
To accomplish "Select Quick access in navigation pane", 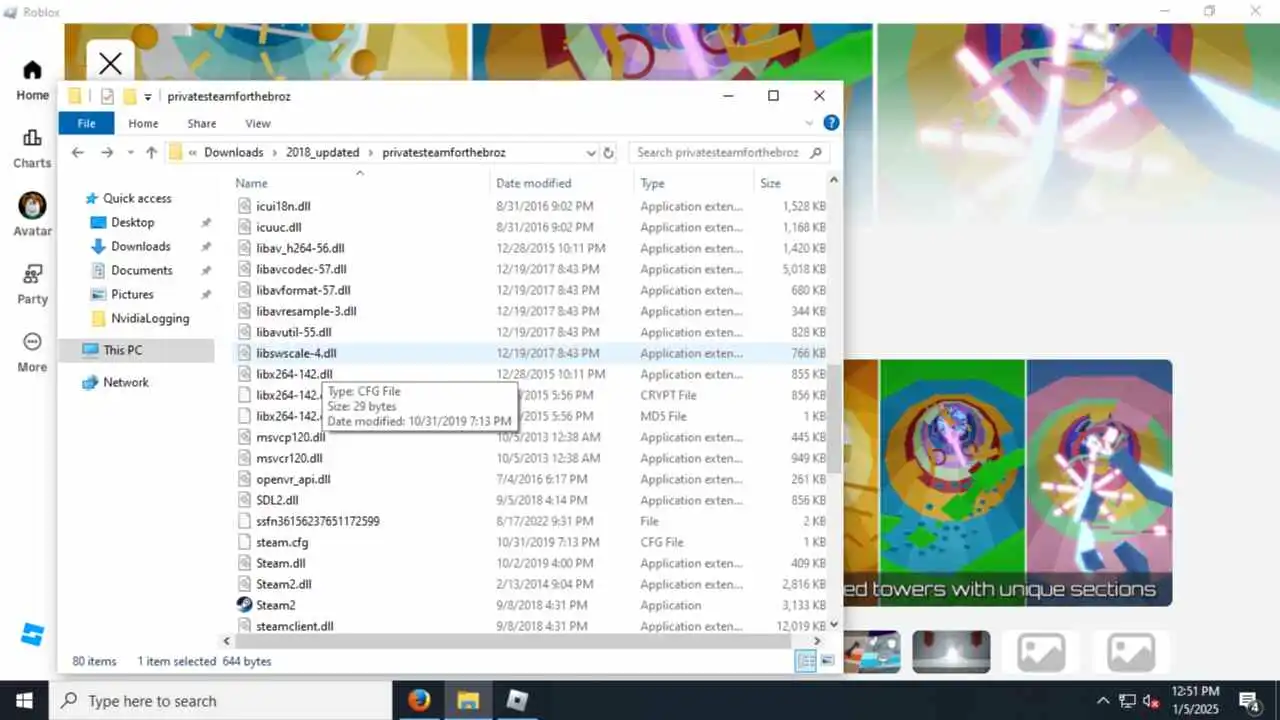I will pyautogui.click(x=137, y=198).
